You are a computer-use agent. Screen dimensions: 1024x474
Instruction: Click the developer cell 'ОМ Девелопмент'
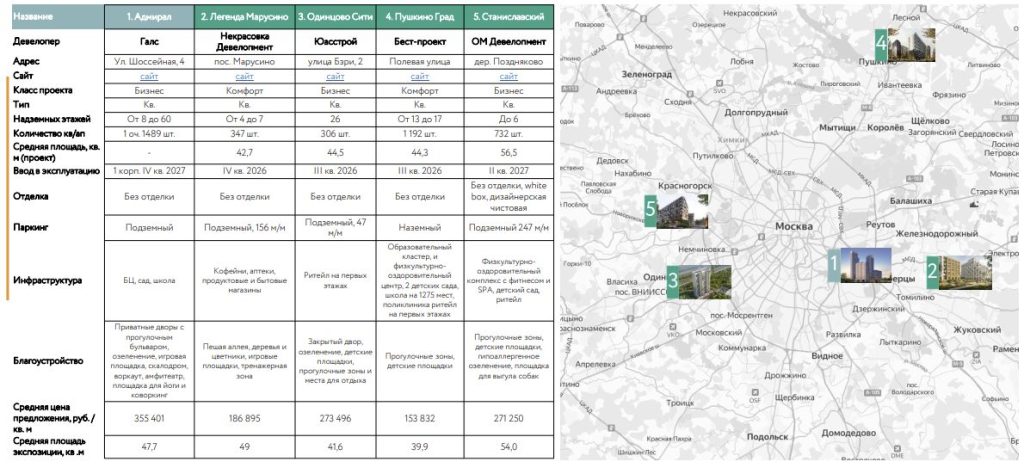[x=509, y=42]
